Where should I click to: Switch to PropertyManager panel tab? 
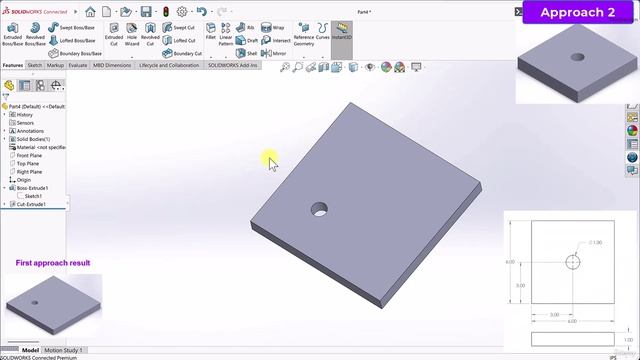[24, 85]
